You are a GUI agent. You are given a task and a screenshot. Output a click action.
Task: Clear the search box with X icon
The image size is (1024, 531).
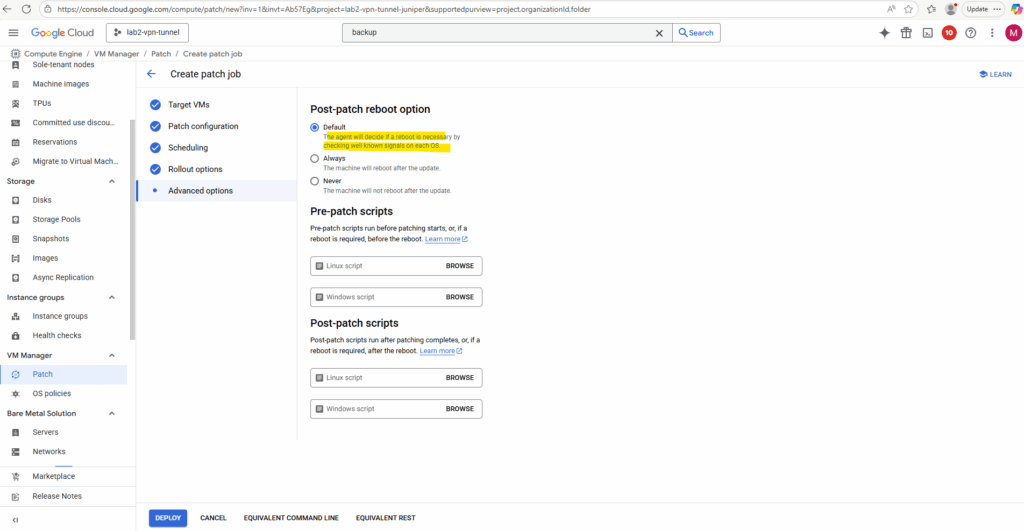(x=659, y=33)
